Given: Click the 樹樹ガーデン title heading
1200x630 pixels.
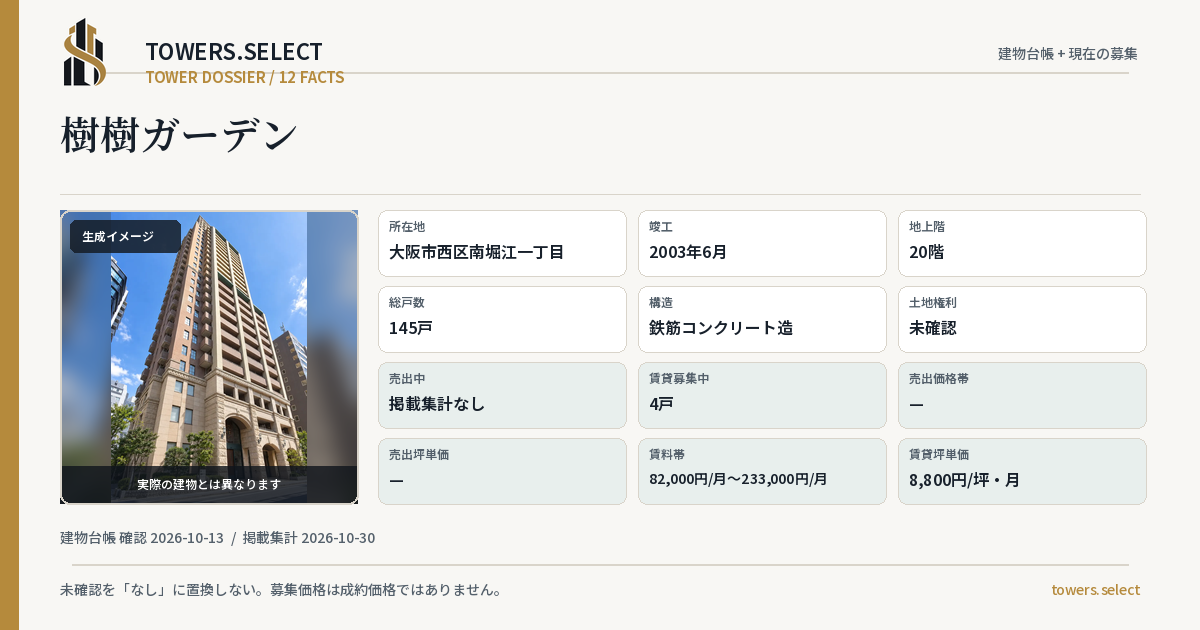Looking at the screenshot, I should (180, 135).
